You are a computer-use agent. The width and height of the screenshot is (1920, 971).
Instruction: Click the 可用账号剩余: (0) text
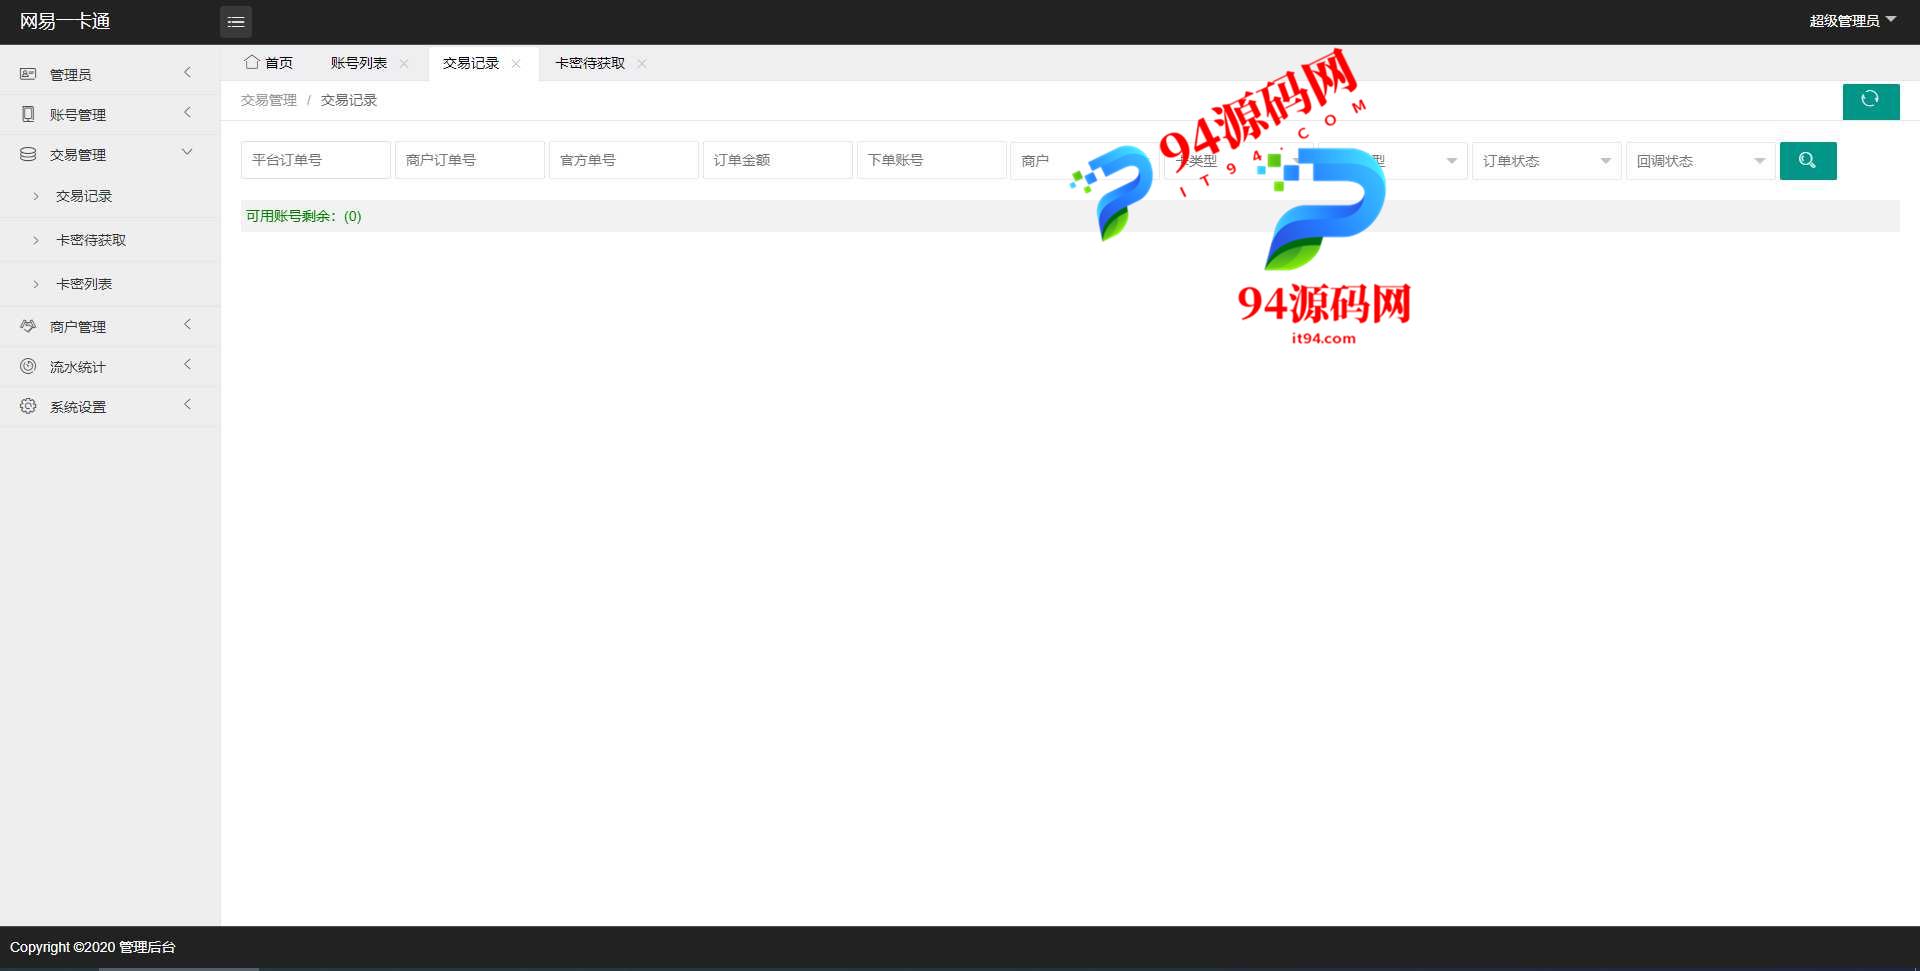pyautogui.click(x=304, y=216)
